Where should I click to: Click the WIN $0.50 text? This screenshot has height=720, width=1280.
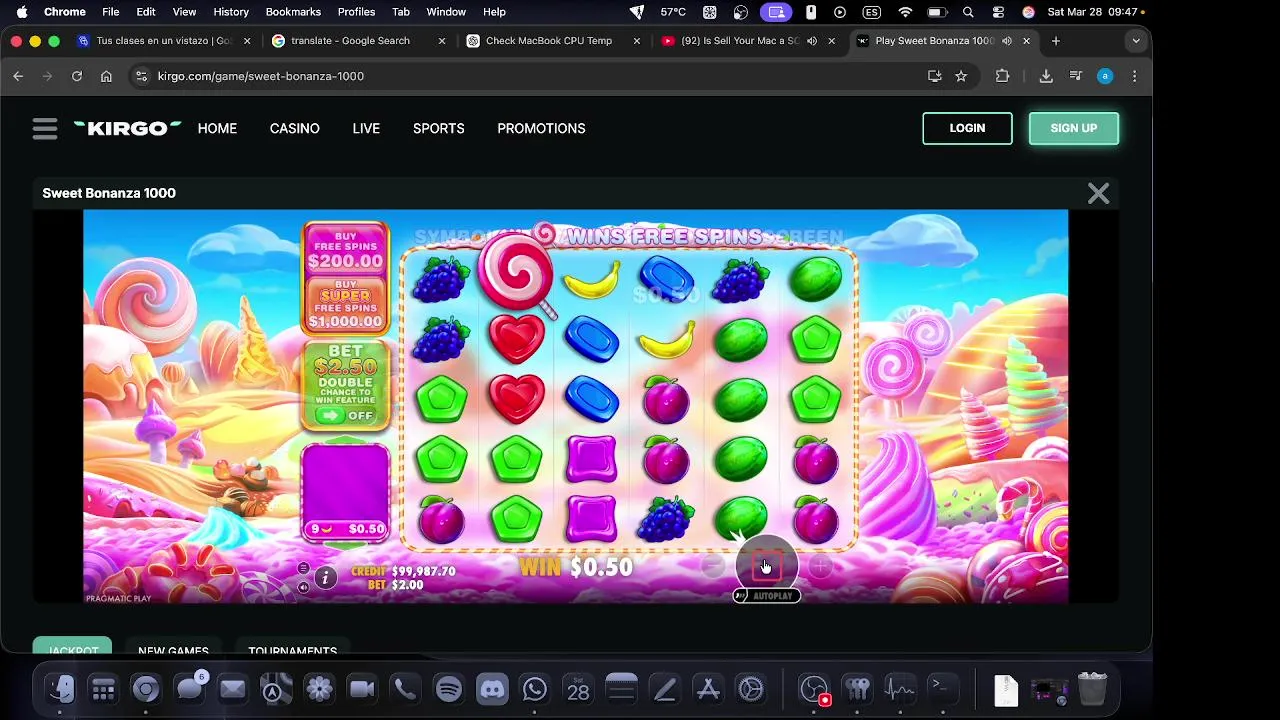[576, 567]
